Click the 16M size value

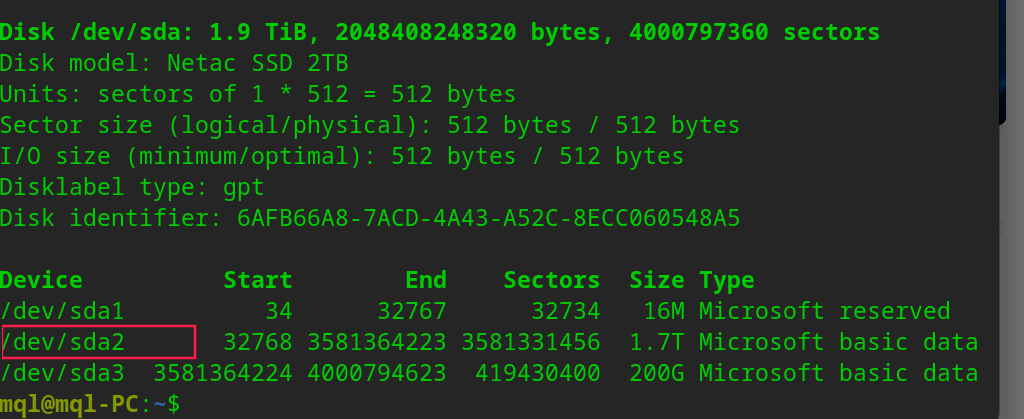[x=664, y=311]
